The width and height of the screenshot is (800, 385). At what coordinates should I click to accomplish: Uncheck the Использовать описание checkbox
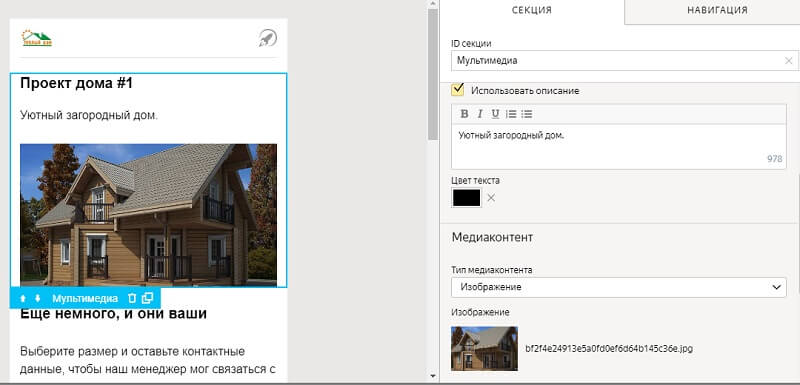pos(458,90)
